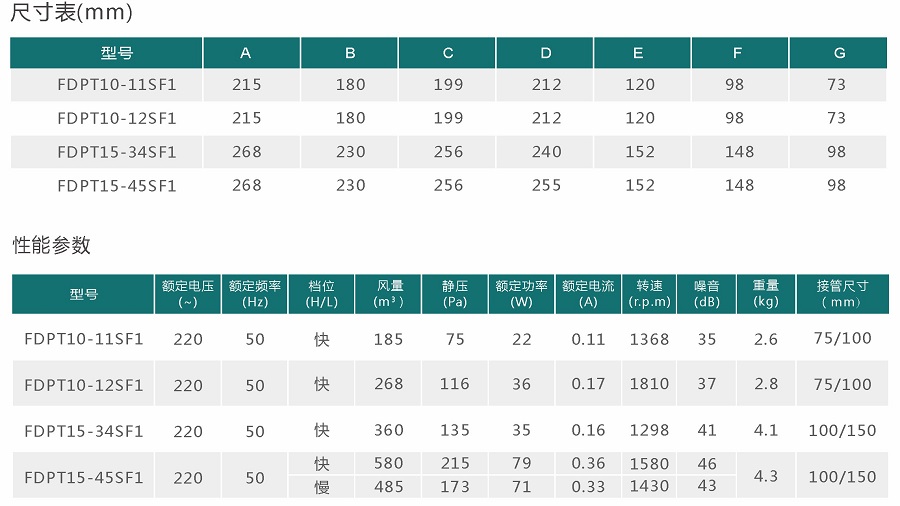Select the 档位 (H/L) column header
Viewport: 900px width, 506px height.
(322, 293)
